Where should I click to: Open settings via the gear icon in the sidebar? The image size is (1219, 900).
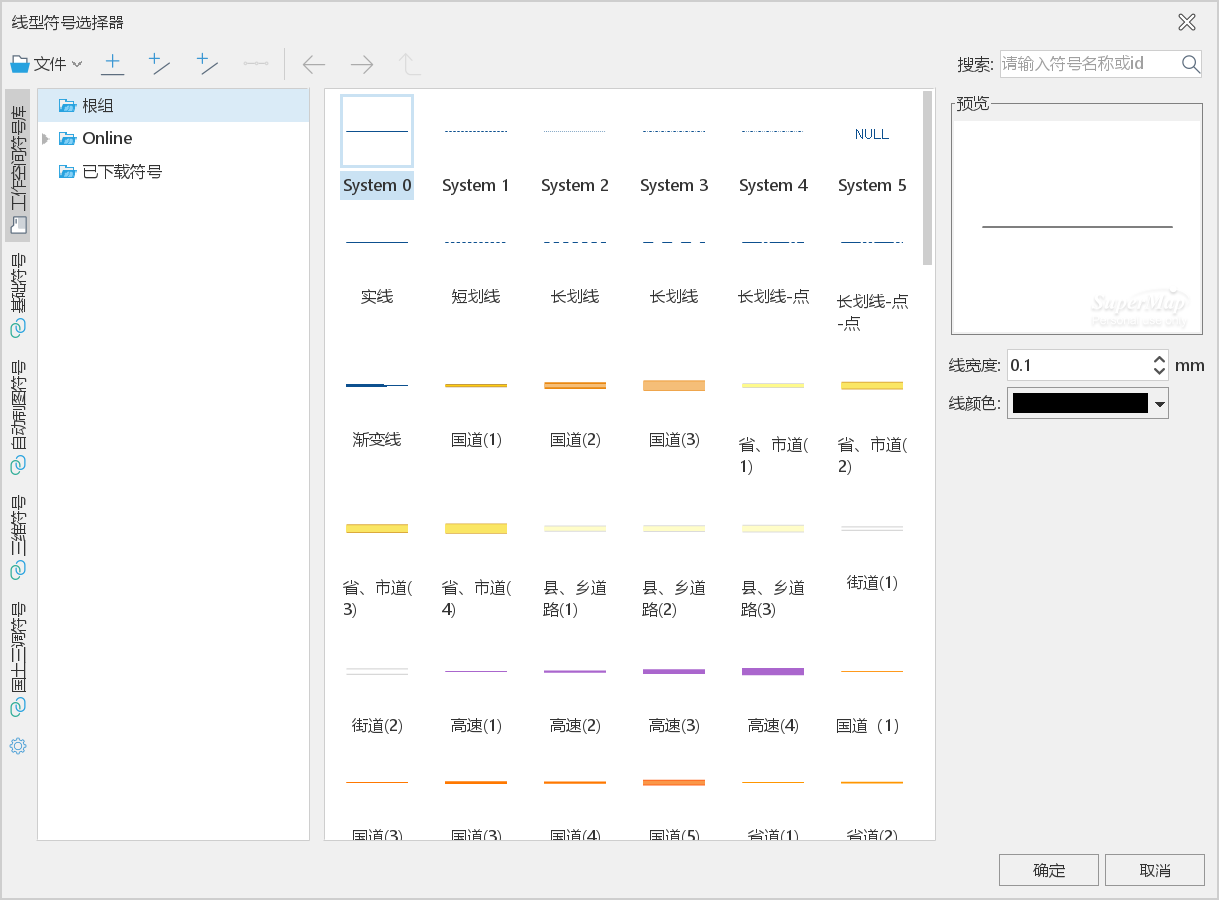18,746
